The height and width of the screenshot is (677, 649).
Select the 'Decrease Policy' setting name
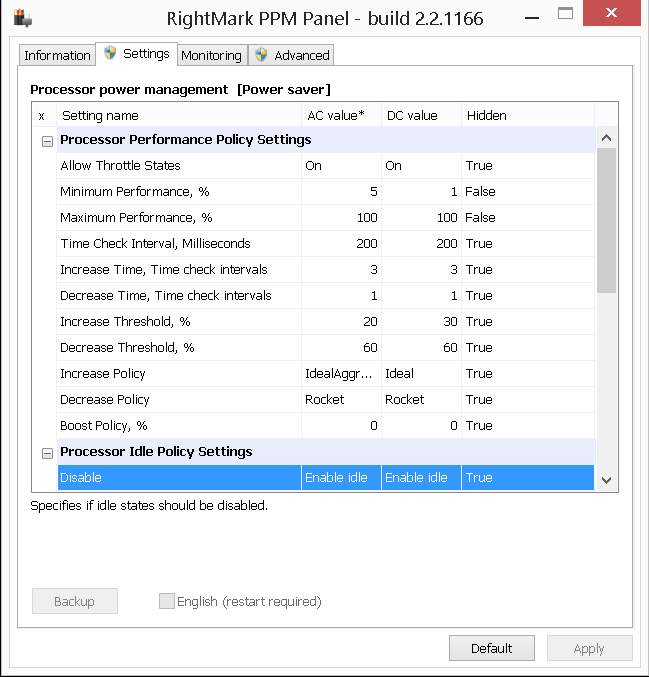pos(104,399)
